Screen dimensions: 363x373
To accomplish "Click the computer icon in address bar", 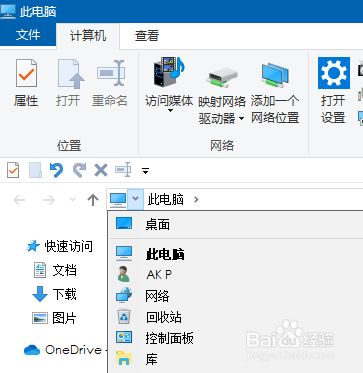I will click(x=118, y=200).
